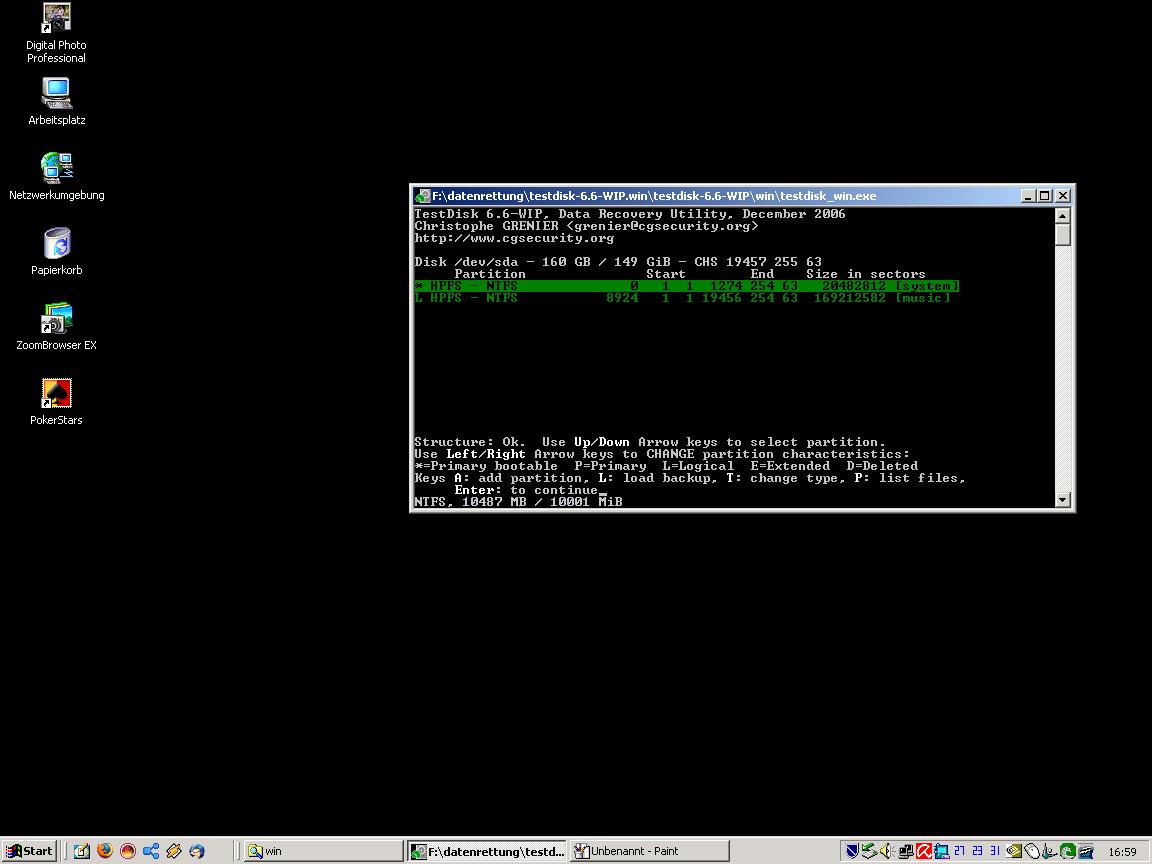
Task: Open the Avira antivirus tray icon
Action: (924, 851)
